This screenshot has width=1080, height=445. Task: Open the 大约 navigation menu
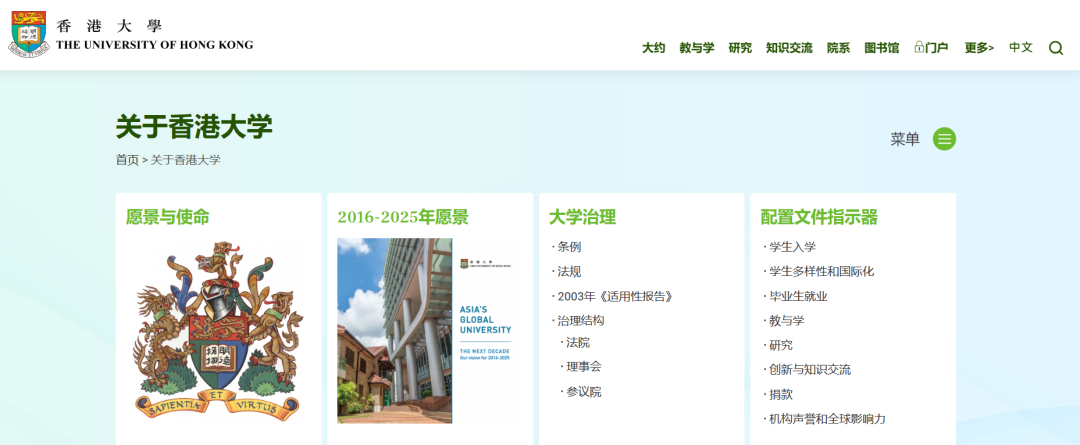pos(654,48)
